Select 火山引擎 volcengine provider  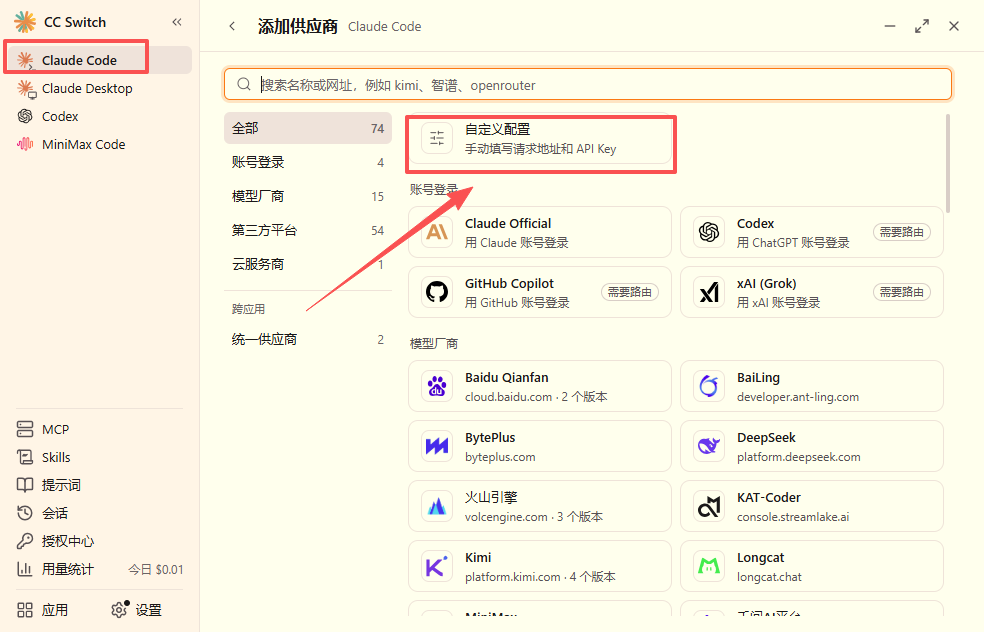(x=540, y=506)
